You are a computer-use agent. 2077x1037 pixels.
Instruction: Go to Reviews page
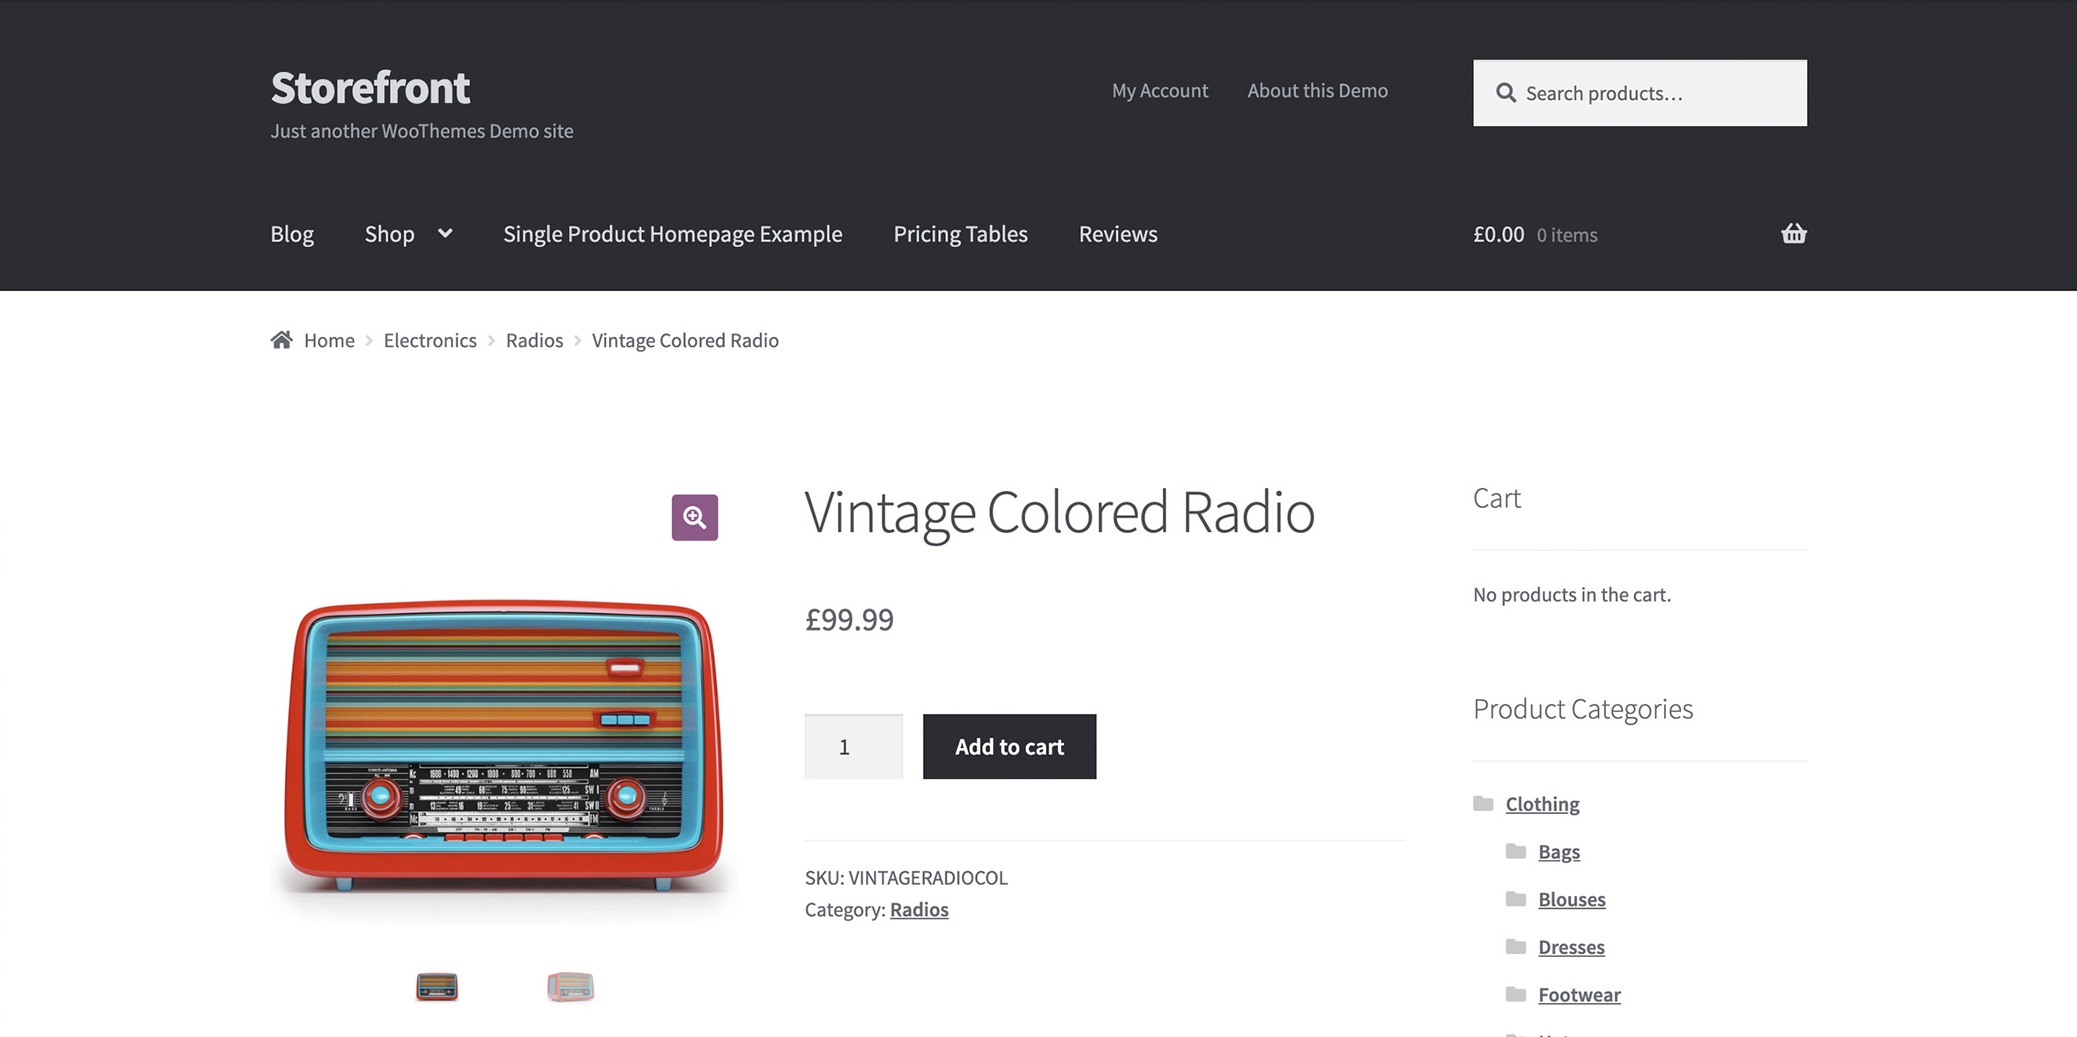1117,234
